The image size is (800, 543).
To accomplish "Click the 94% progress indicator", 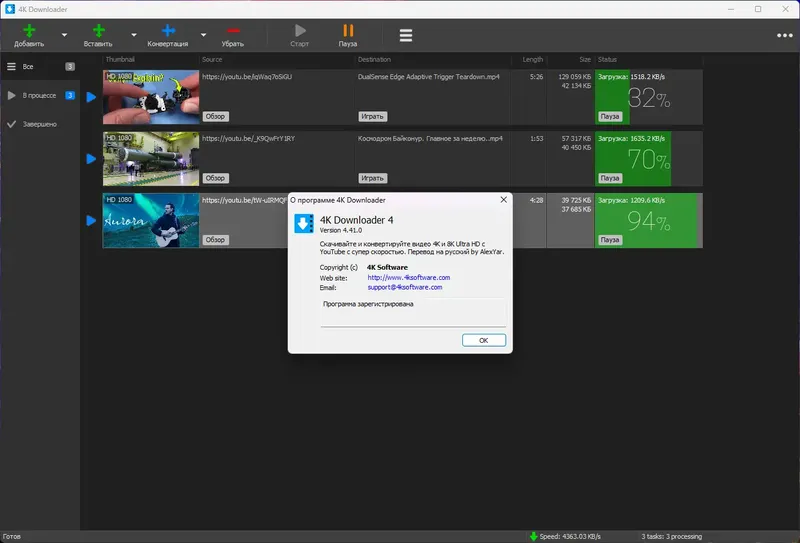I will pos(648,221).
